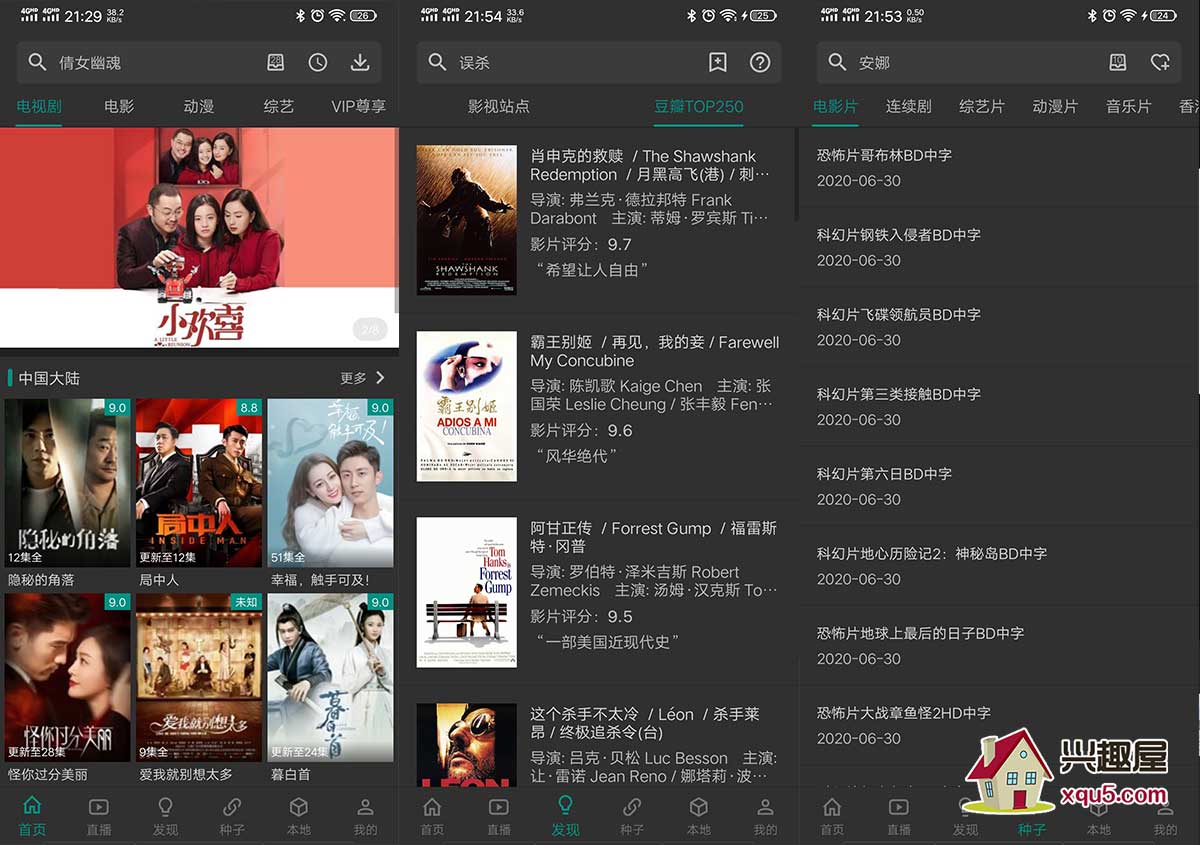Open the 暮白首 drama poster
The width and height of the screenshot is (1200, 845).
click(x=330, y=678)
